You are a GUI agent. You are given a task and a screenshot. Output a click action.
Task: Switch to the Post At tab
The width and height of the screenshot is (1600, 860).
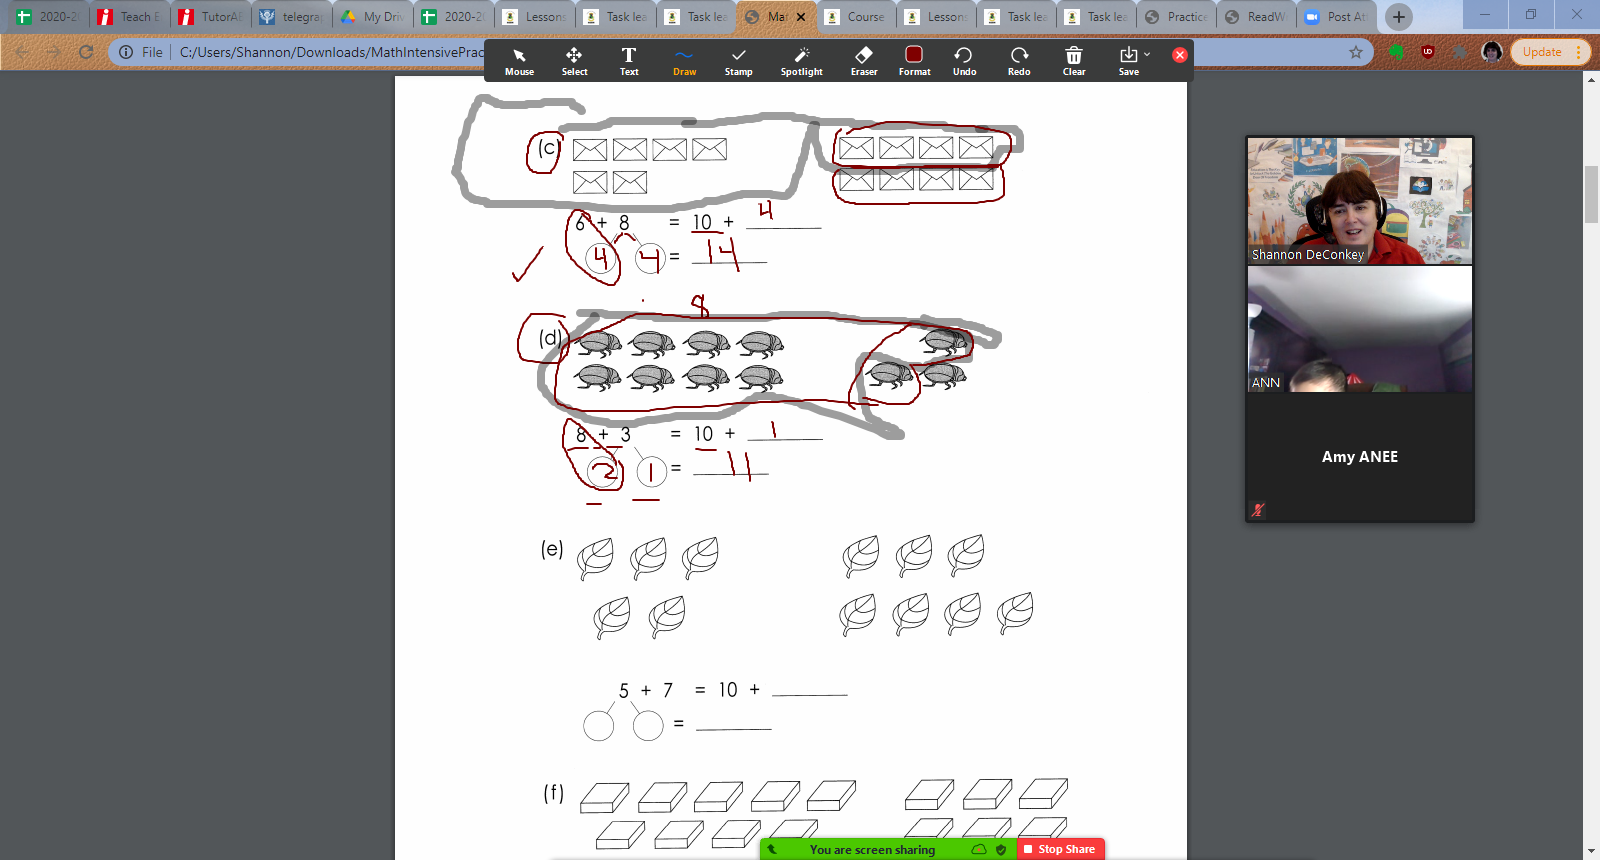pyautogui.click(x=1337, y=17)
